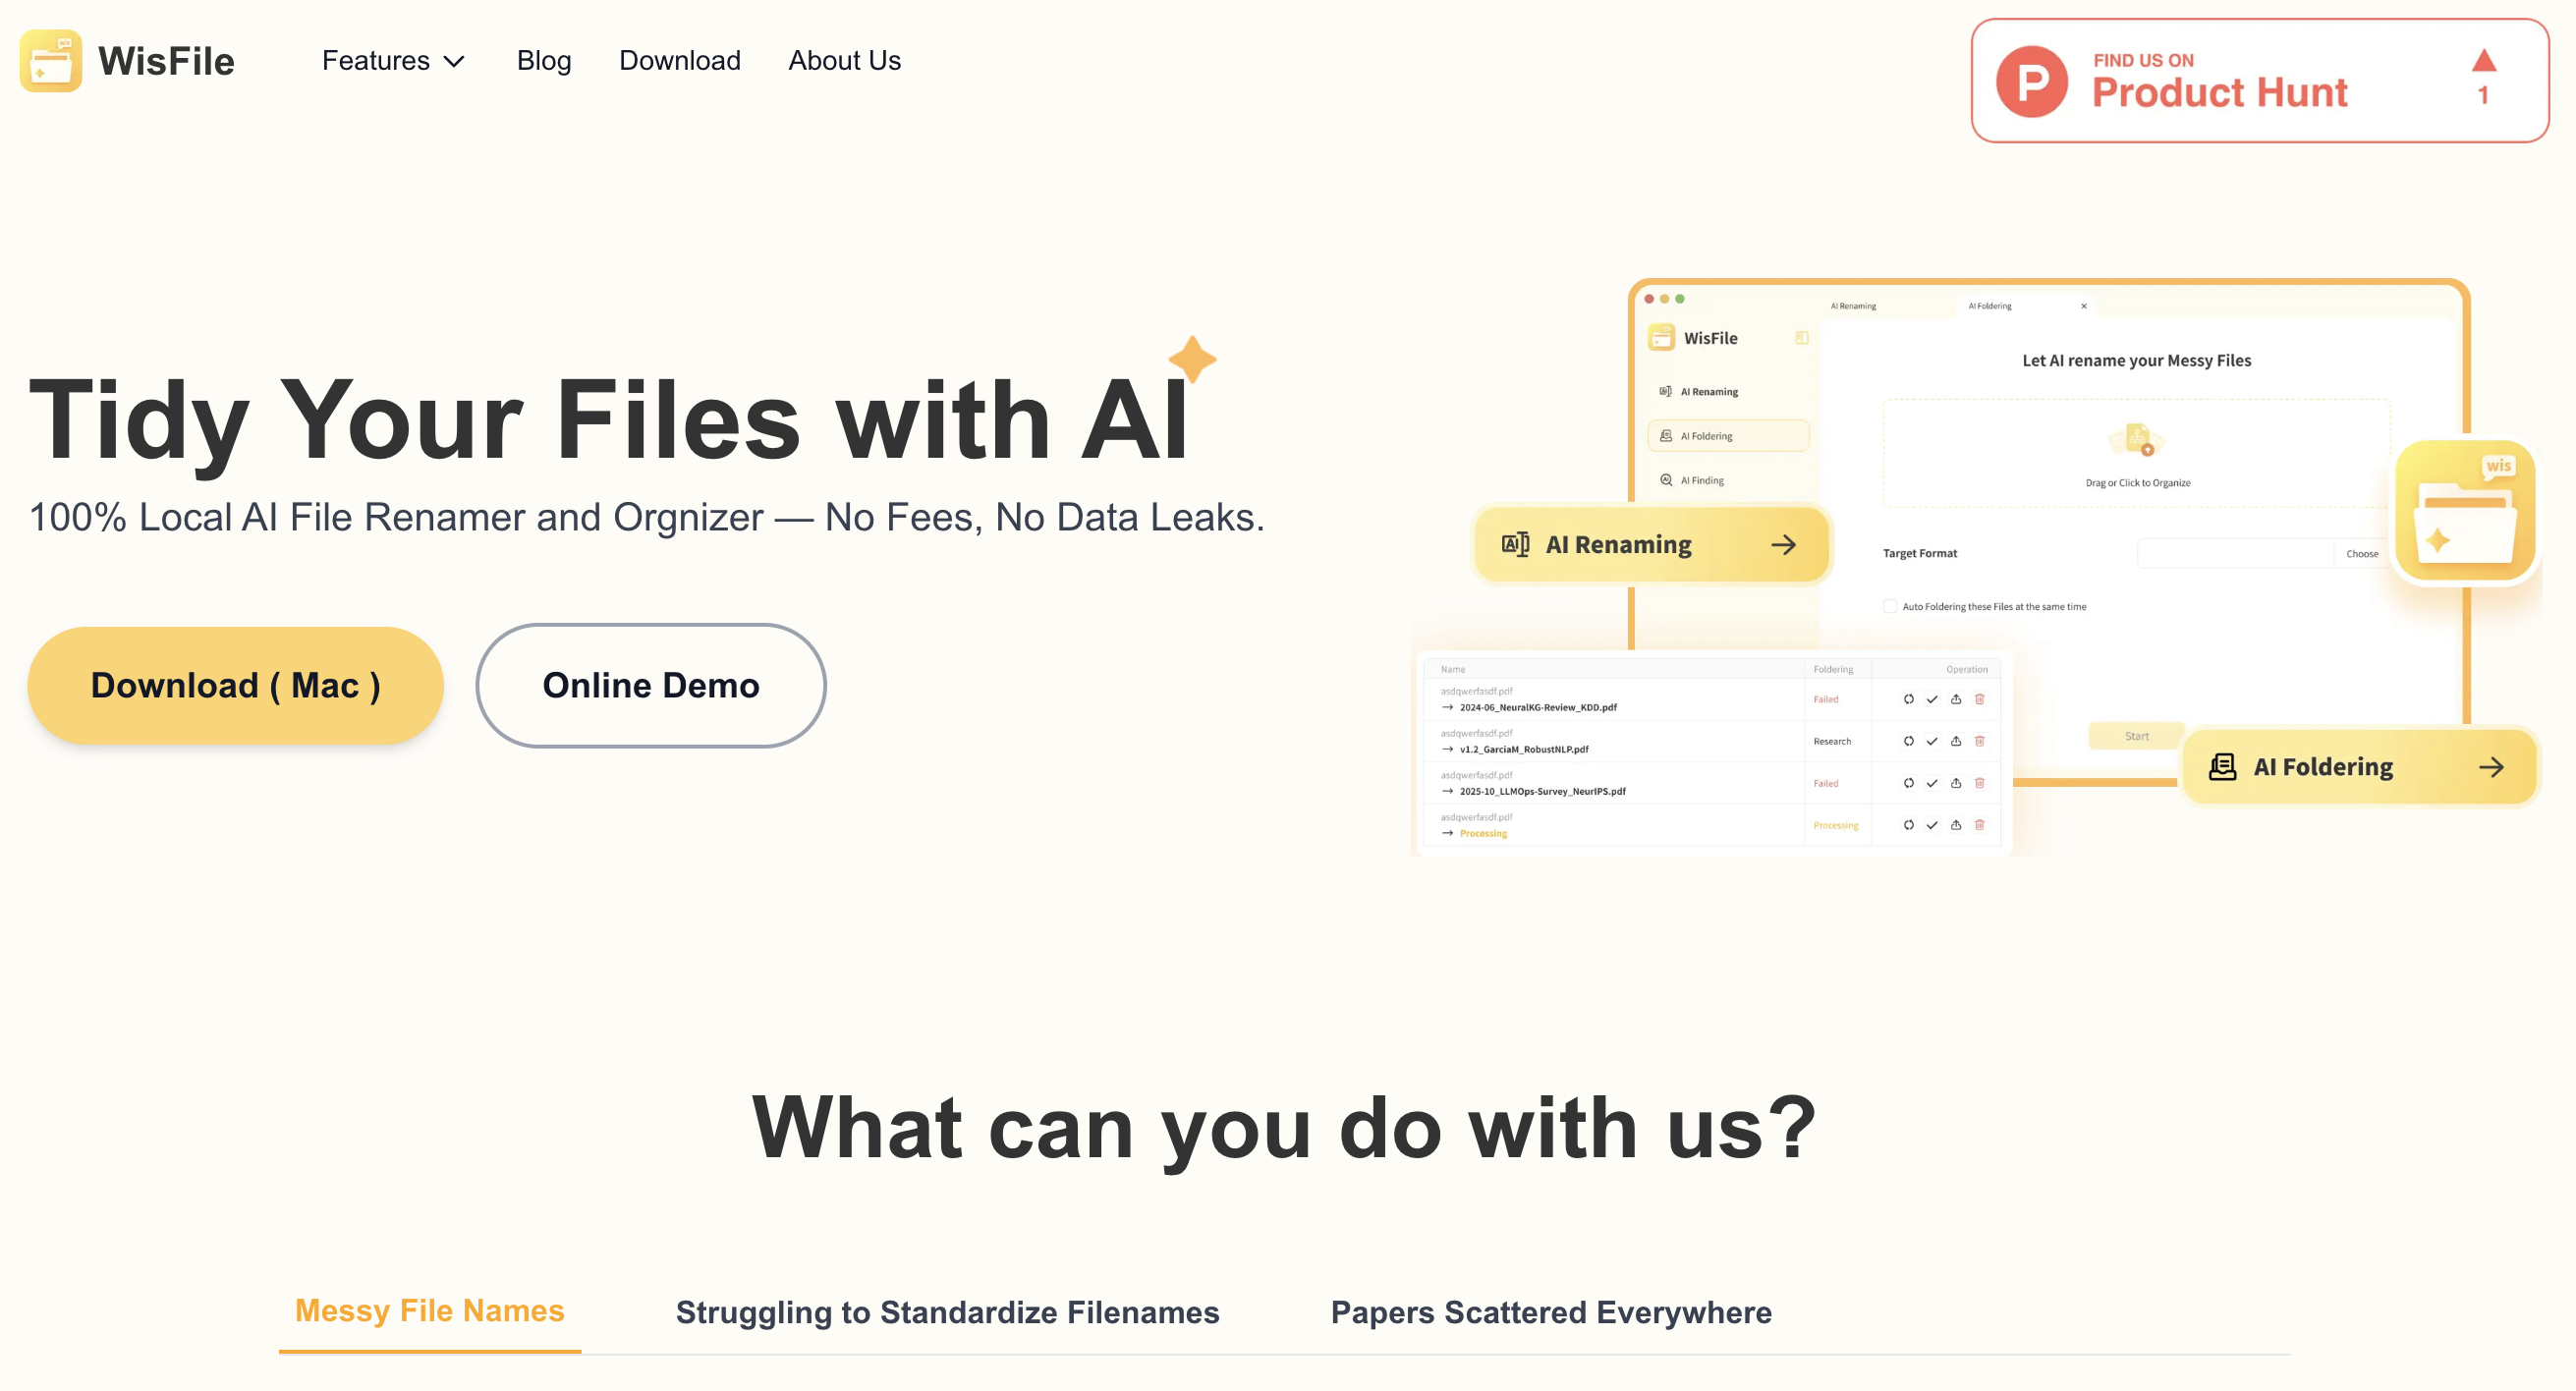Confirm the 2025-10_LLMOps-Survey_NeurIPS.pdf rename with checkmark
The image size is (2576, 1391).
pos(1932,783)
